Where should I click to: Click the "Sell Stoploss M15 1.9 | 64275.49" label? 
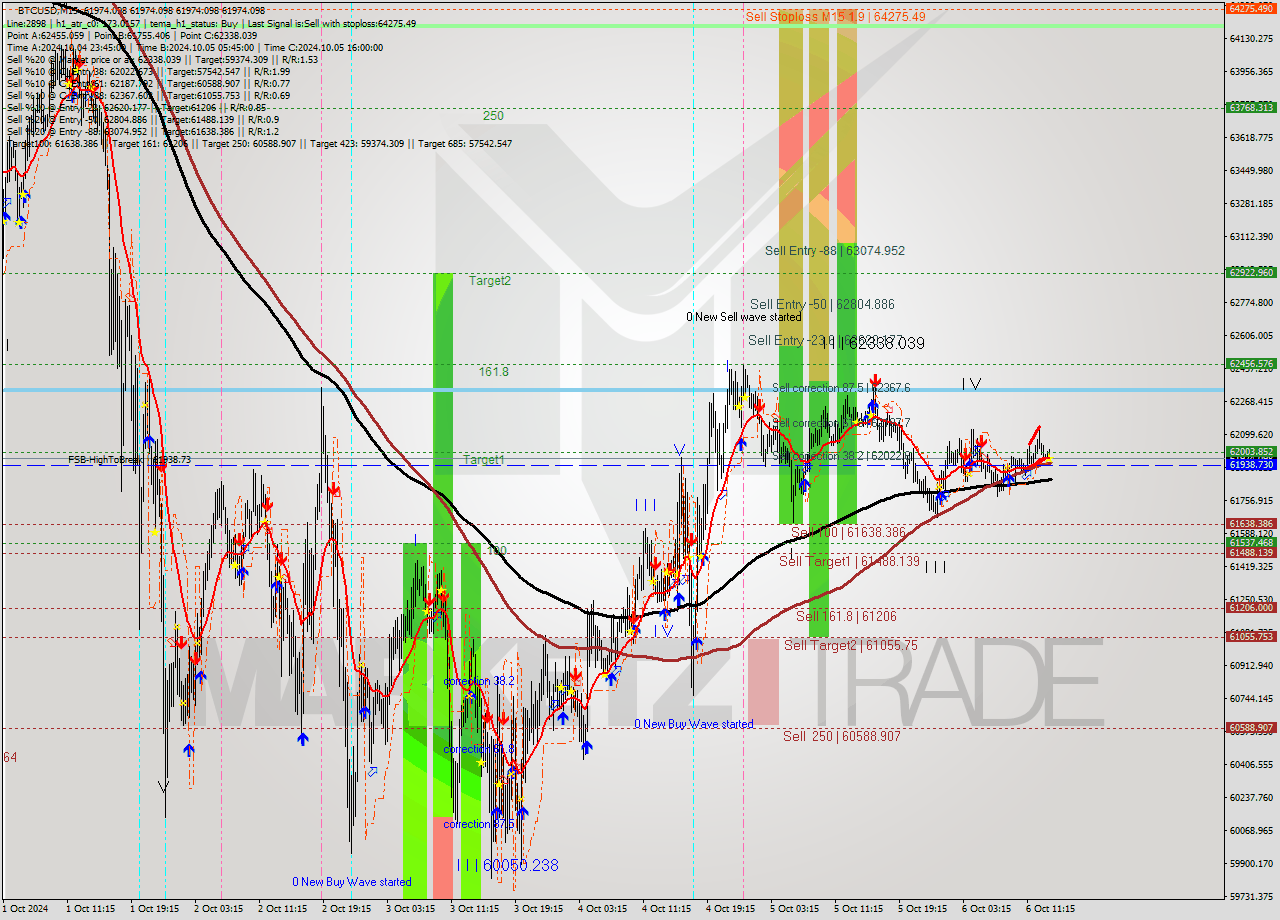pyautogui.click(x=835, y=16)
